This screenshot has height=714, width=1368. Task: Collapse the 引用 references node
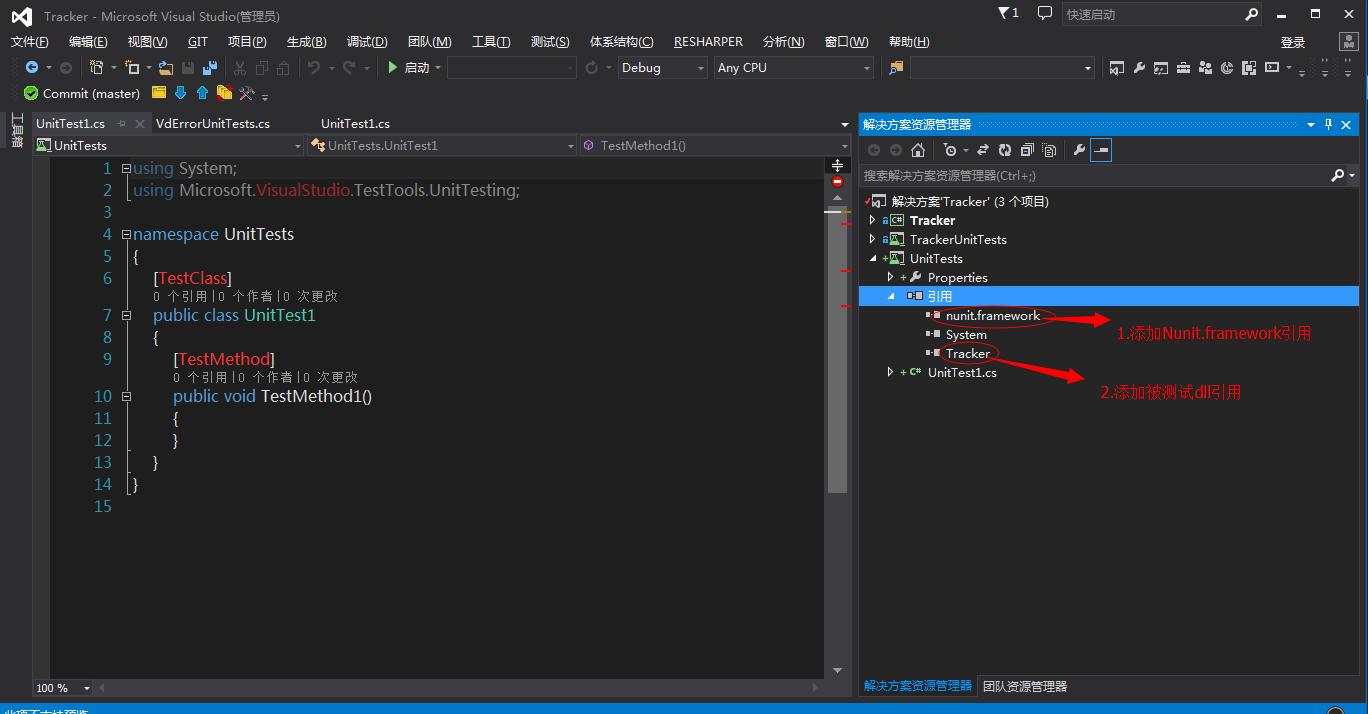point(890,296)
